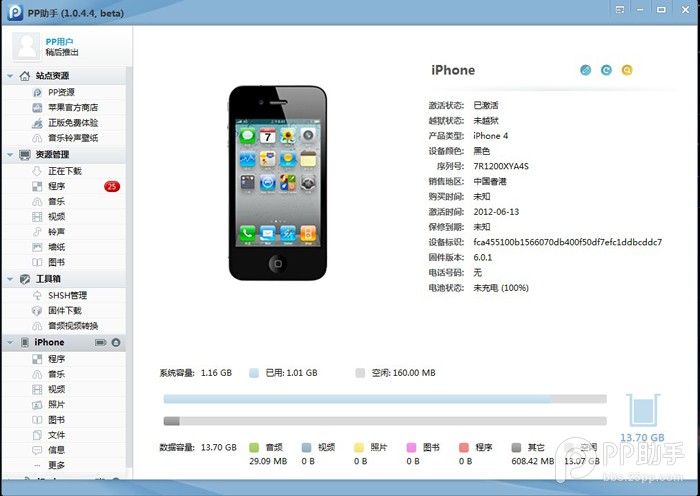Click the 608.42 MB other-data value
The height and width of the screenshot is (496, 700).
click(533, 461)
